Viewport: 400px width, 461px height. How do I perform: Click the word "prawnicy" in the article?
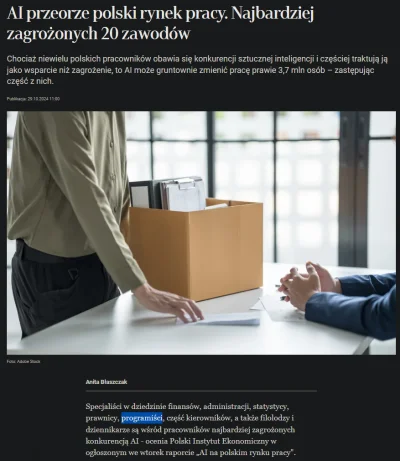click(102, 418)
